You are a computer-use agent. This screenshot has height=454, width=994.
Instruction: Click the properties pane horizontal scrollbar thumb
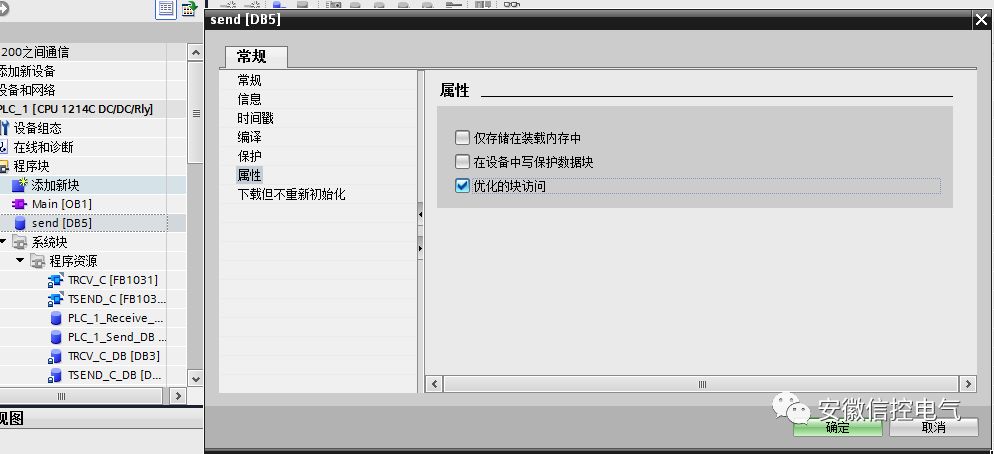click(701, 384)
